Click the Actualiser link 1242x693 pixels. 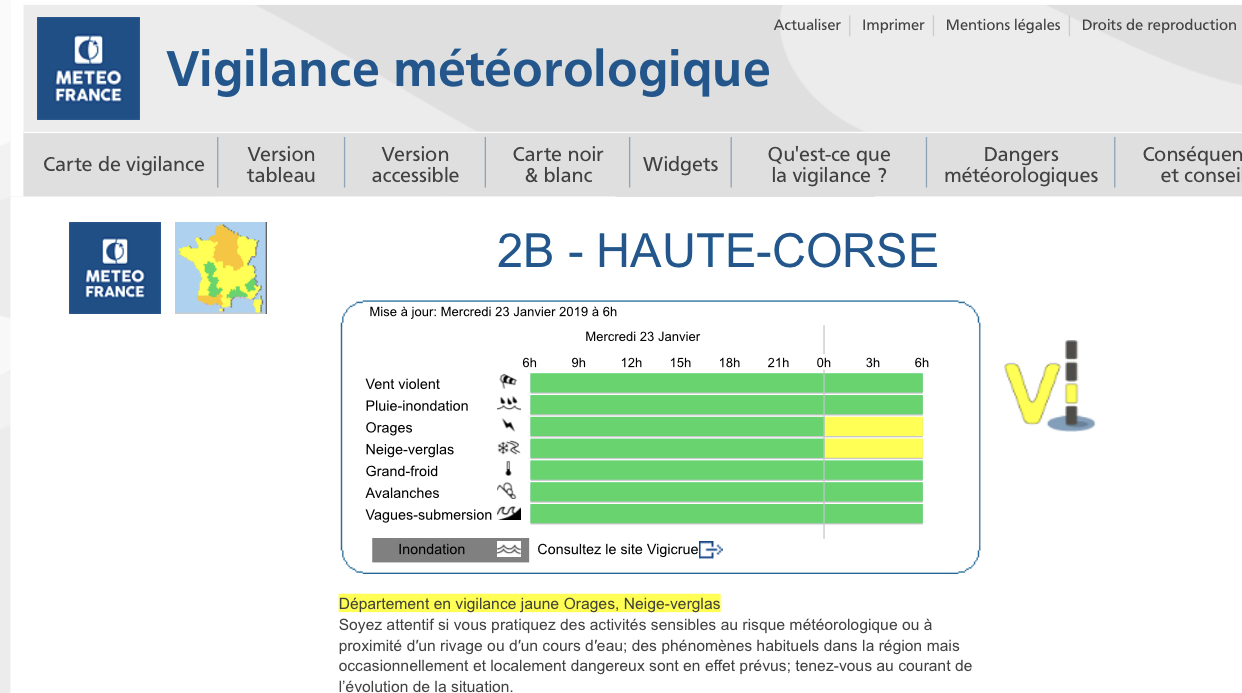point(807,25)
